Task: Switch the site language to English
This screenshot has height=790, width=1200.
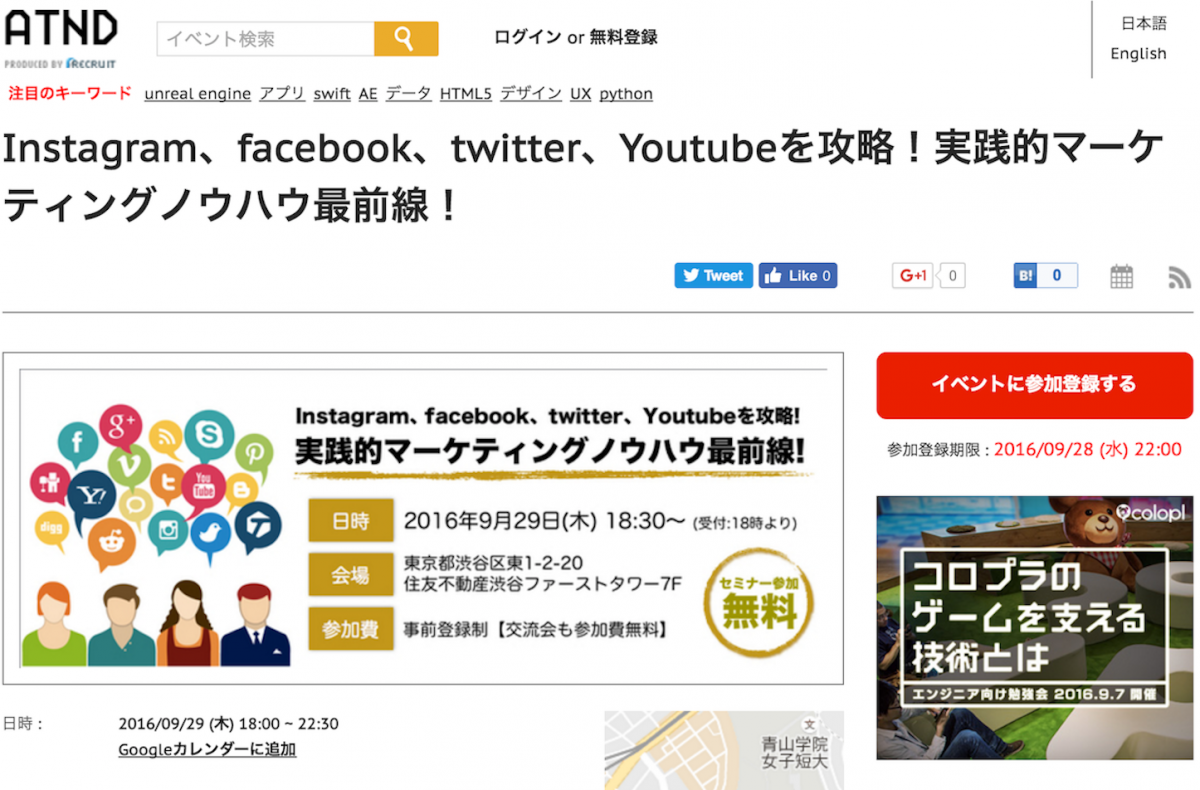Action: tap(1138, 54)
